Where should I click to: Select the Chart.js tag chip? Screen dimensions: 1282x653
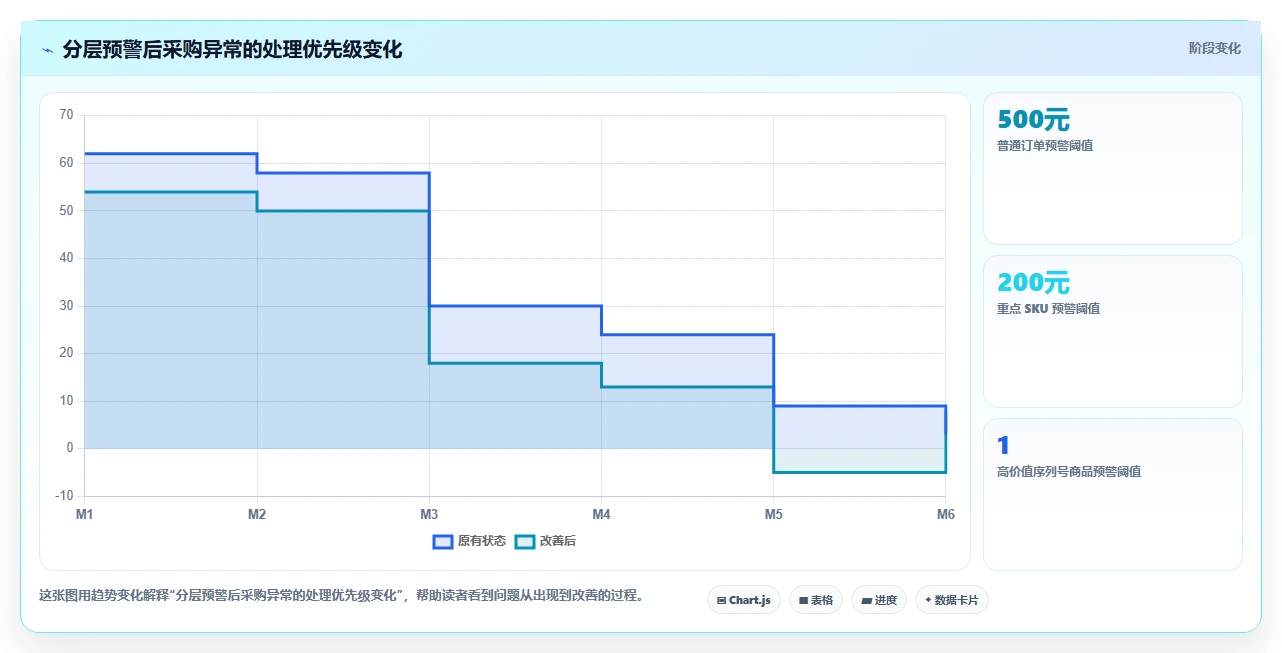tap(744, 600)
